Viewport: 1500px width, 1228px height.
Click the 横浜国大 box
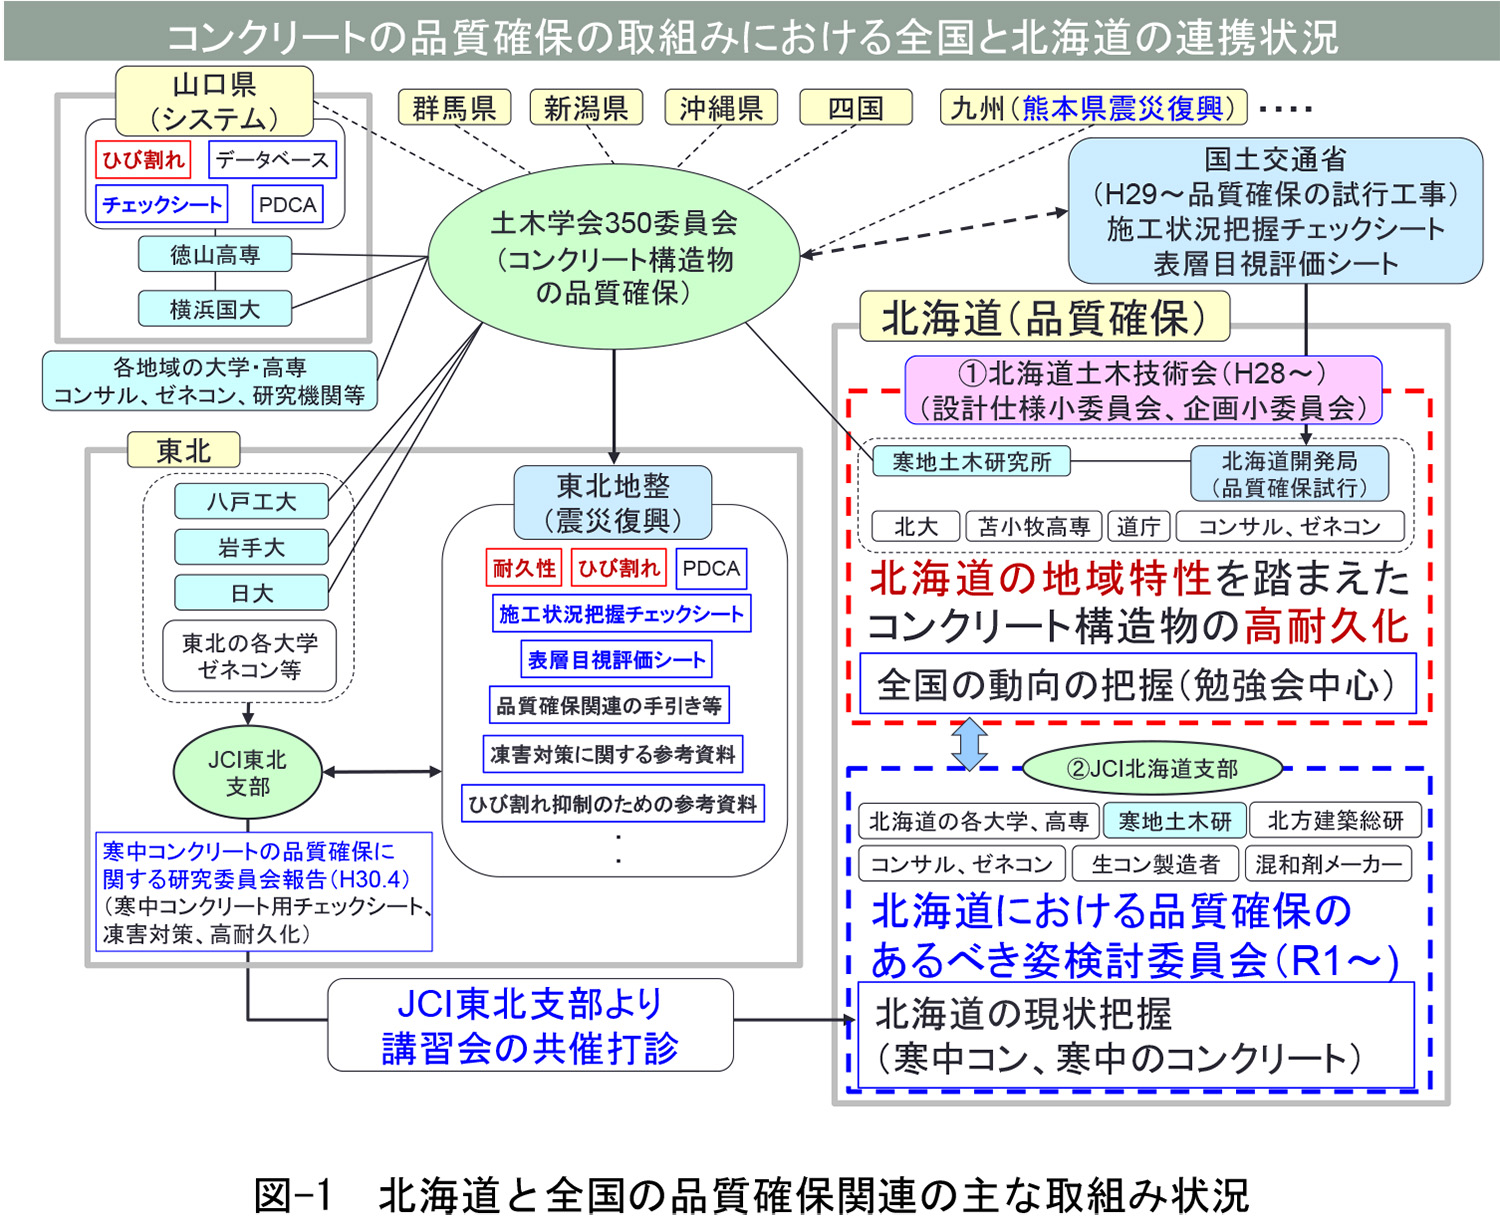coord(215,309)
